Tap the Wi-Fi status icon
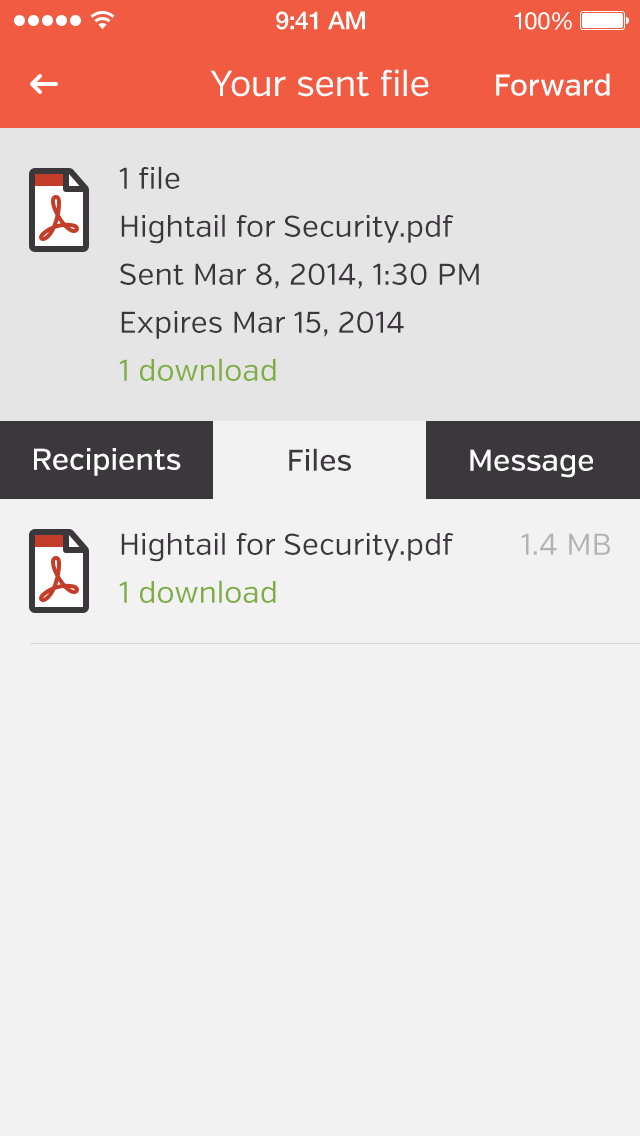 pyautogui.click(x=102, y=21)
